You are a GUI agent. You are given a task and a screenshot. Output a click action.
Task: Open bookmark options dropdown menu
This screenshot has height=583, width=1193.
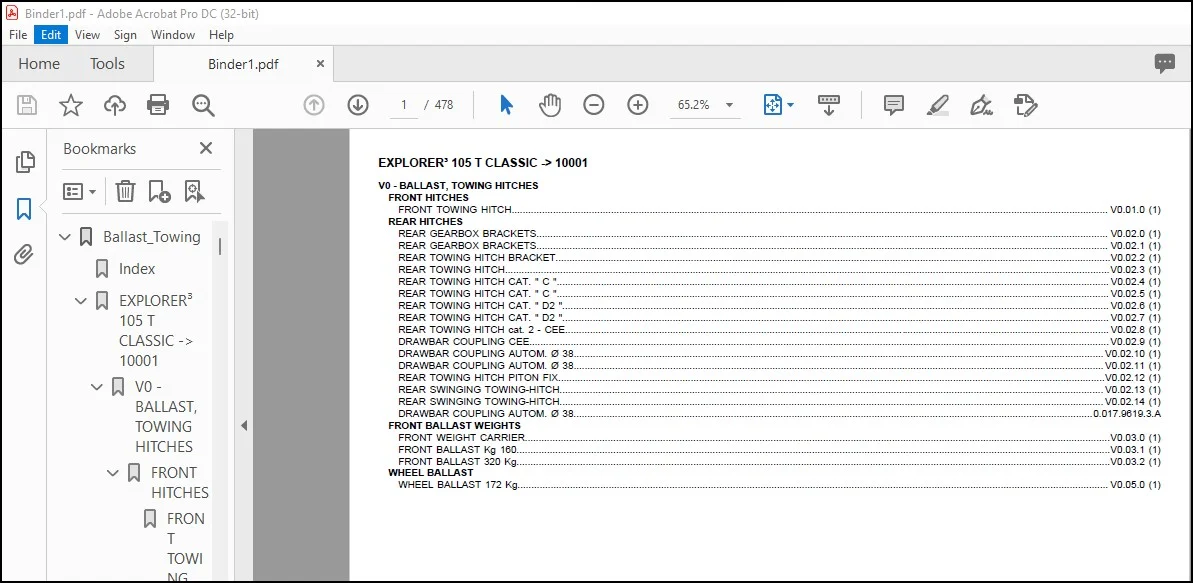pos(79,191)
